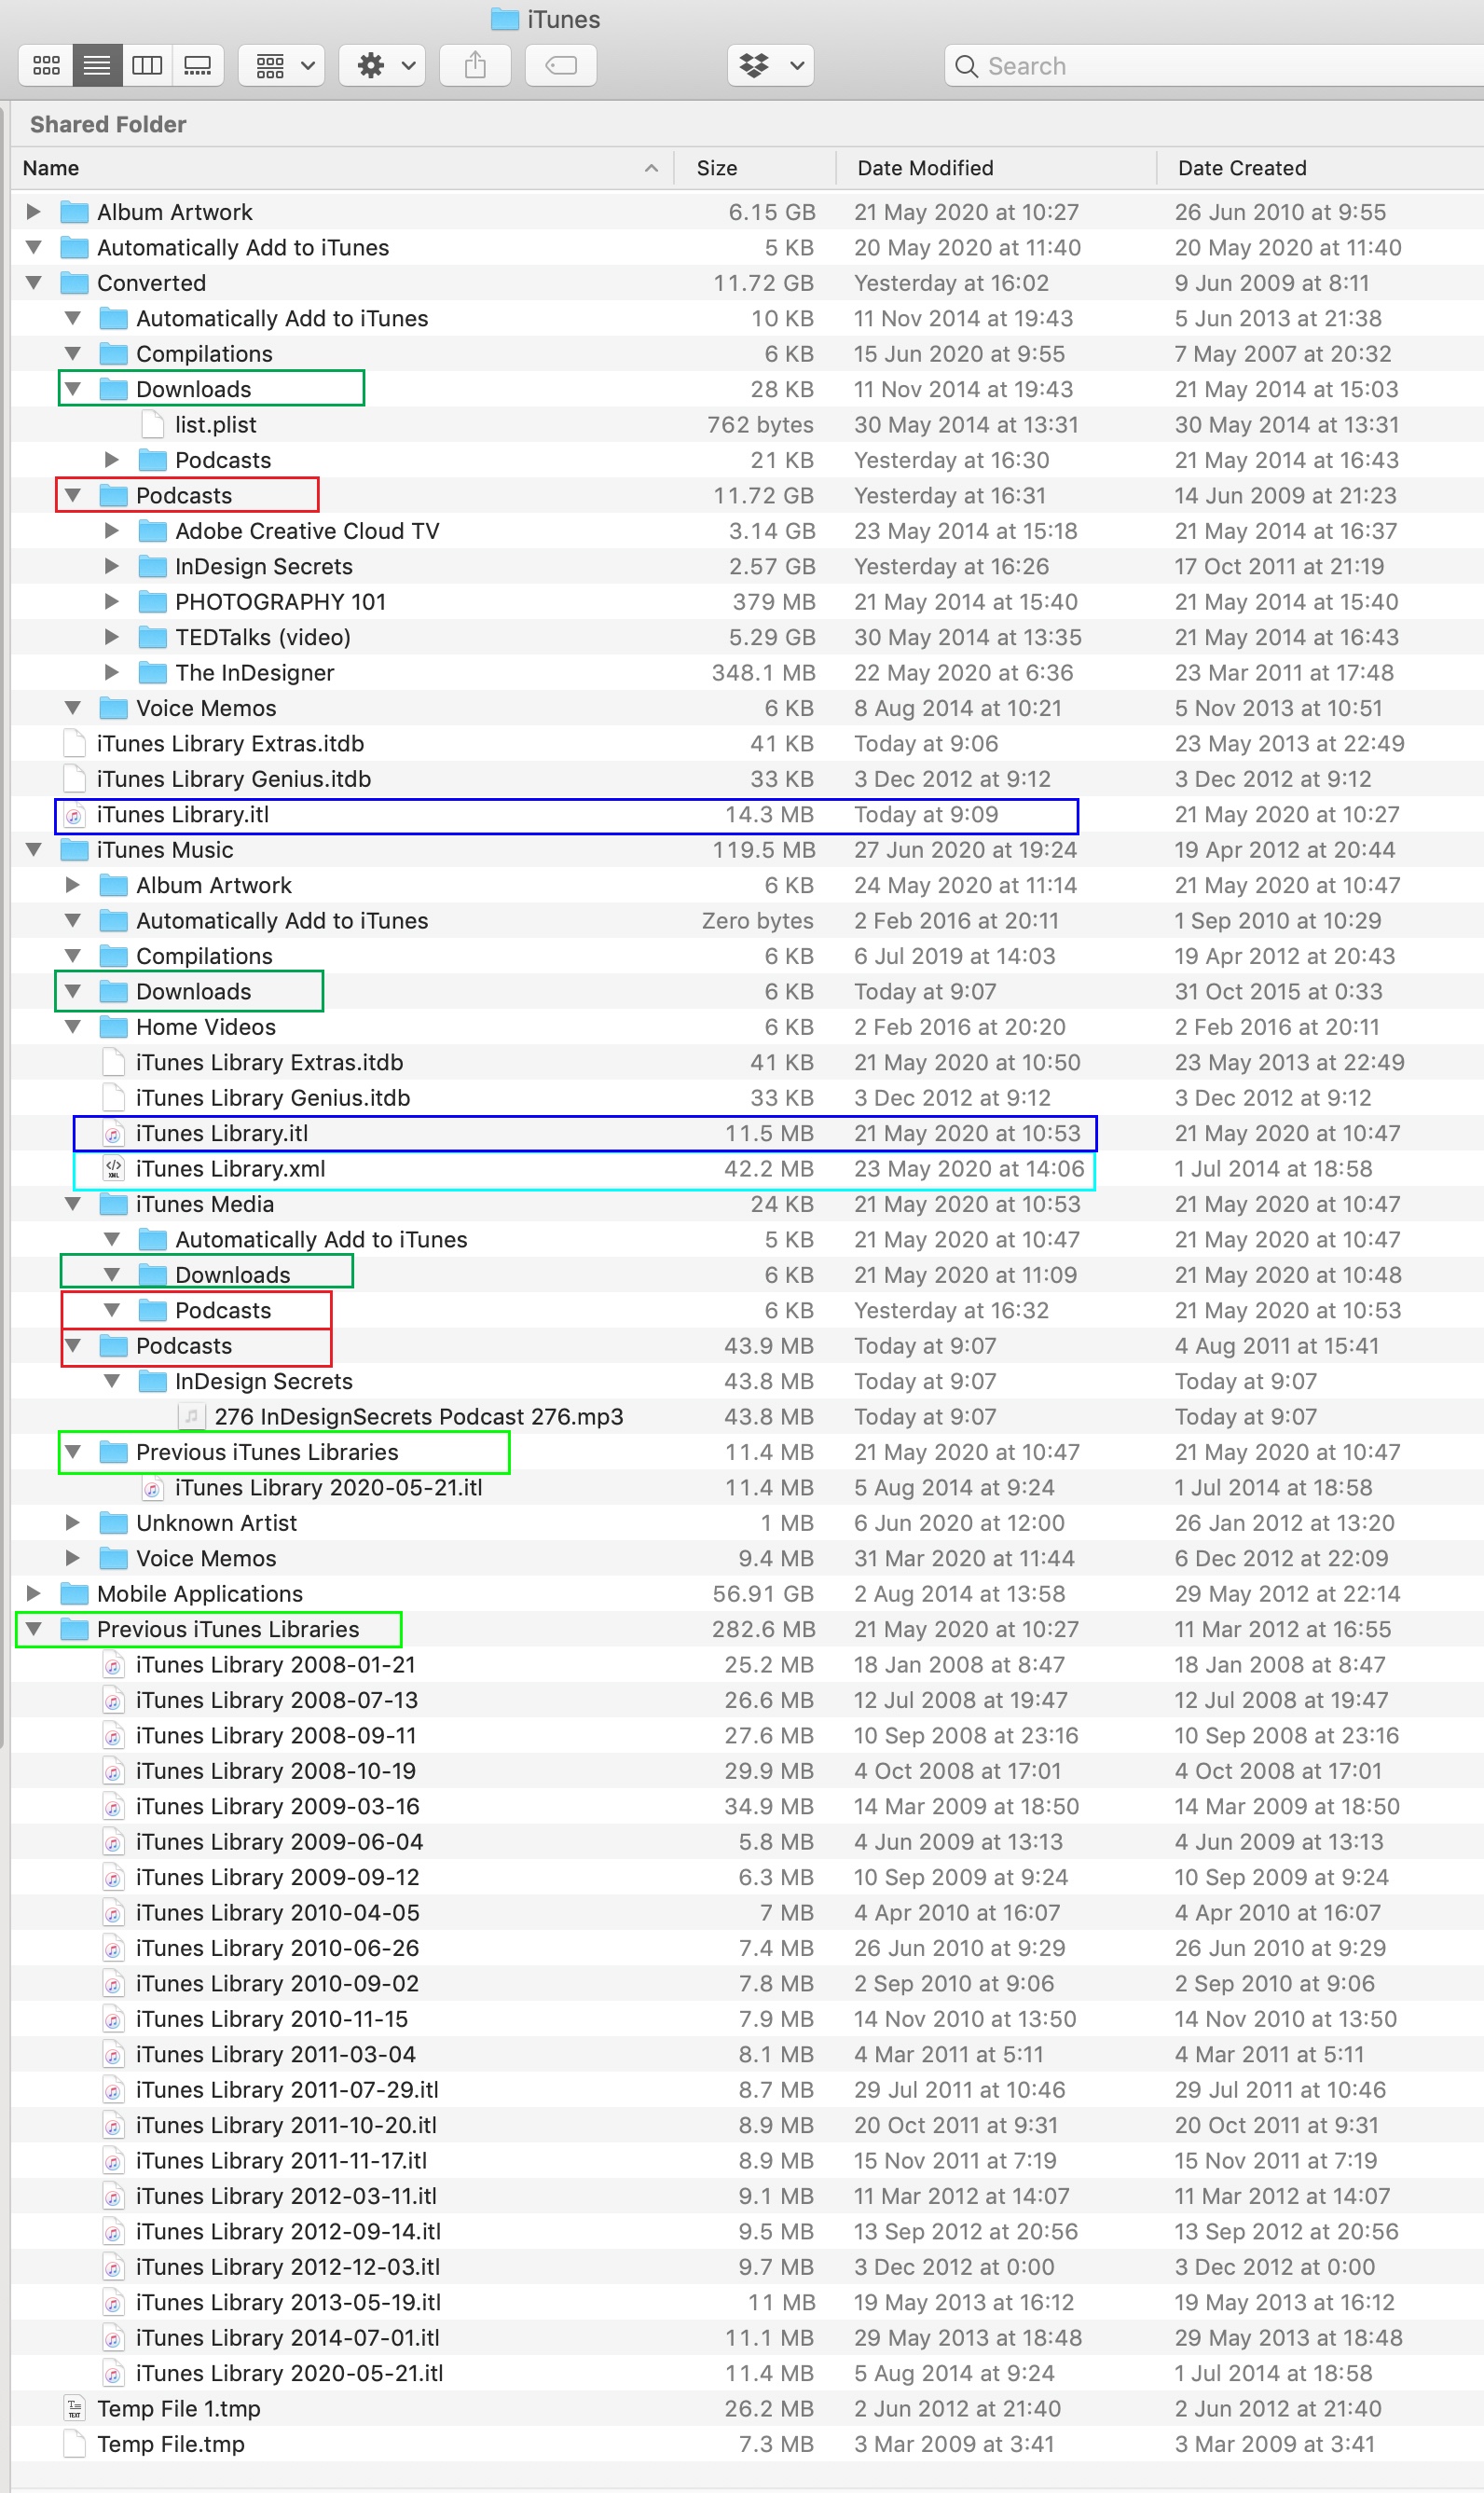The height and width of the screenshot is (2493, 1484).
Task: Expand the Unknown Artist folder
Action: click(x=73, y=1523)
